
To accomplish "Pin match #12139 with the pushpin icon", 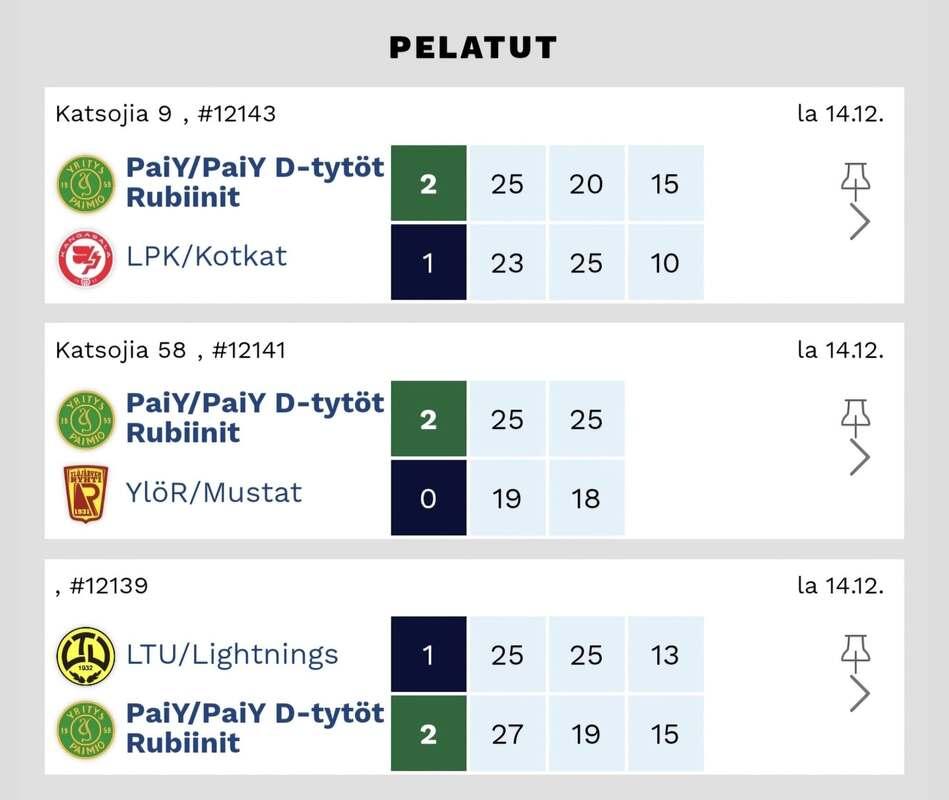I will coord(856,653).
